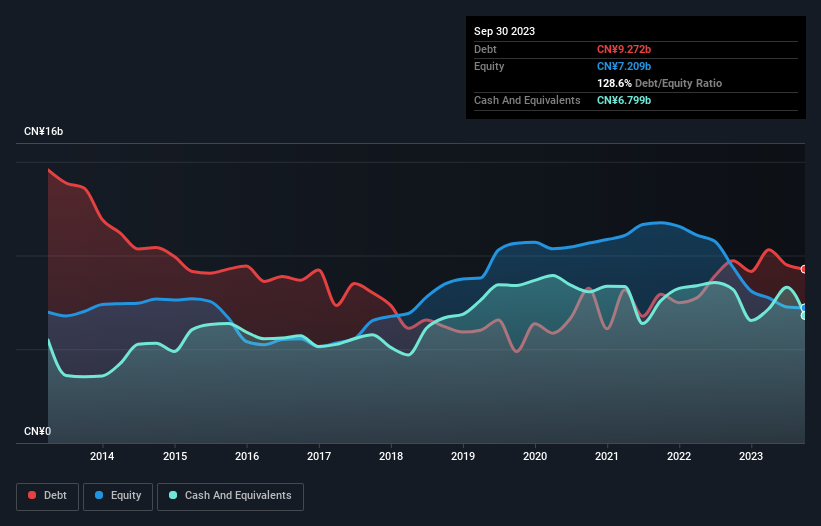Click the teal Cash endpoint marker
Image resolution: width=821 pixels, height=526 pixels.
pyautogui.click(x=804, y=316)
